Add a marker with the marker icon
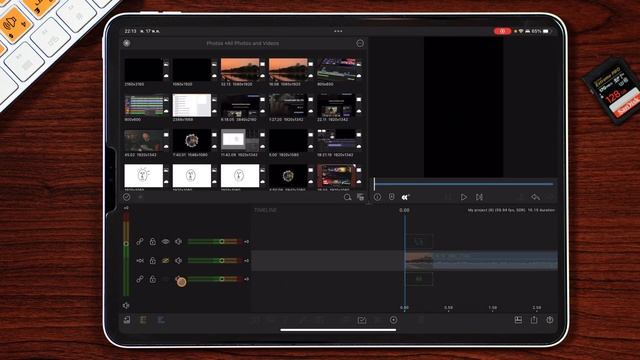This screenshot has width=640, height=360. (x=391, y=197)
